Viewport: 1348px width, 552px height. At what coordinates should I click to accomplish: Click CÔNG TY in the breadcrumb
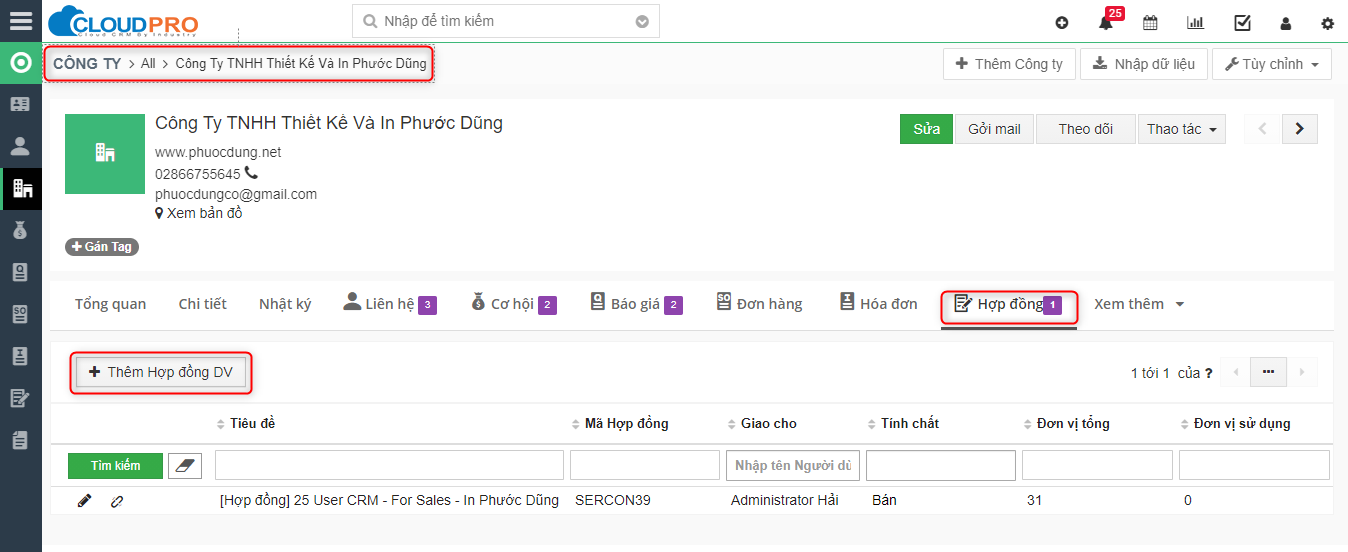[x=87, y=63]
